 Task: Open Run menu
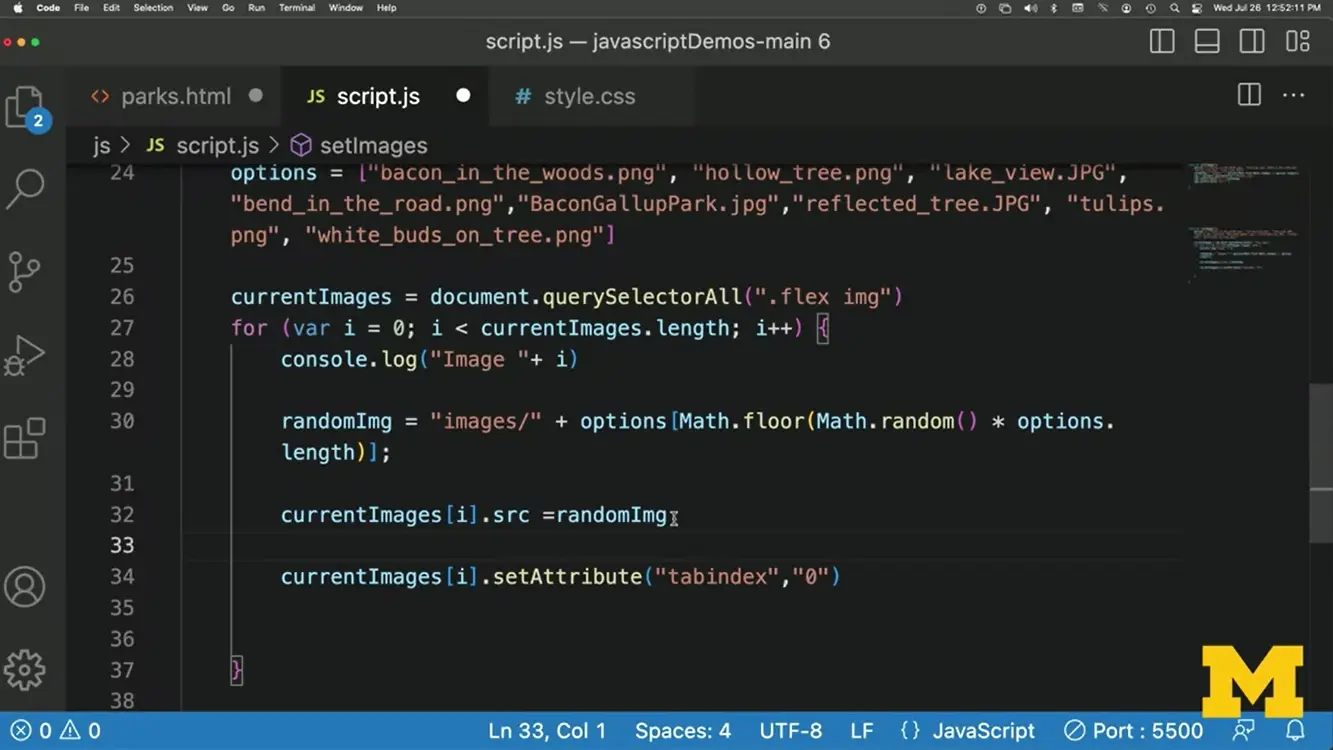(256, 8)
